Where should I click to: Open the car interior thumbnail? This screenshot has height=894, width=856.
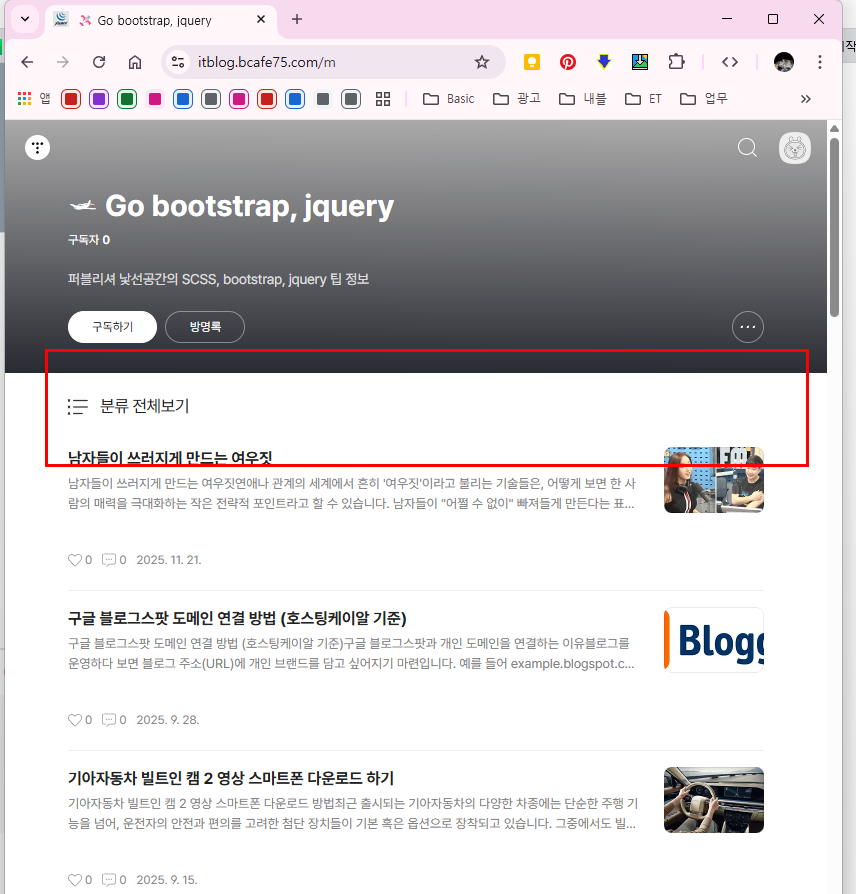(x=713, y=800)
